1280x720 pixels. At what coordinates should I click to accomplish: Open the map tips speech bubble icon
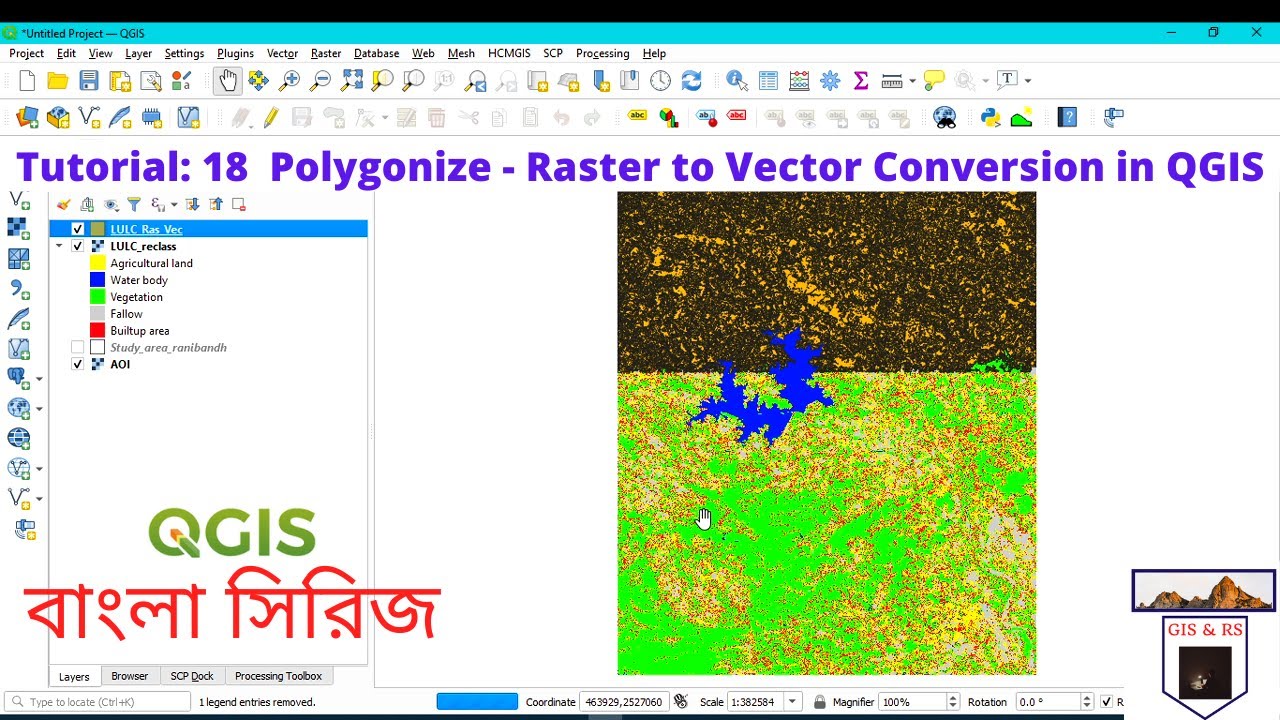(934, 81)
